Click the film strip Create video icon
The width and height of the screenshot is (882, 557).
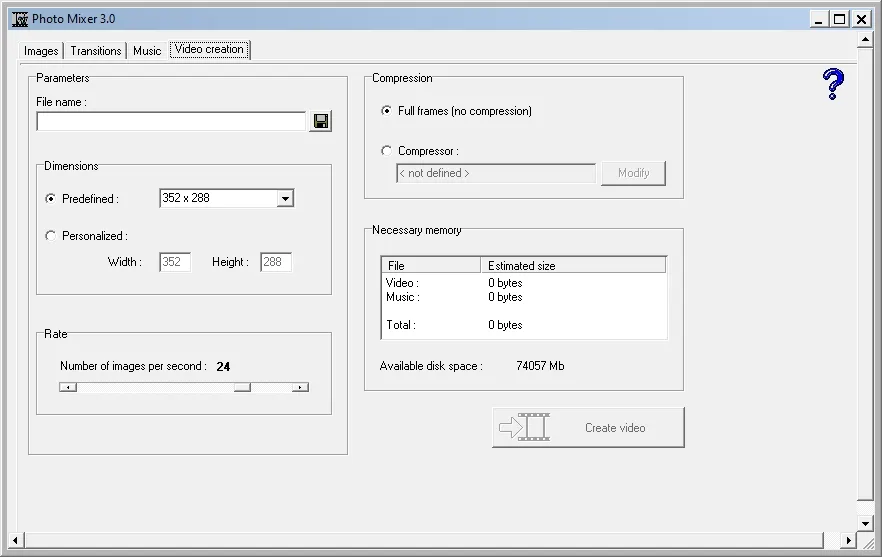[525, 427]
